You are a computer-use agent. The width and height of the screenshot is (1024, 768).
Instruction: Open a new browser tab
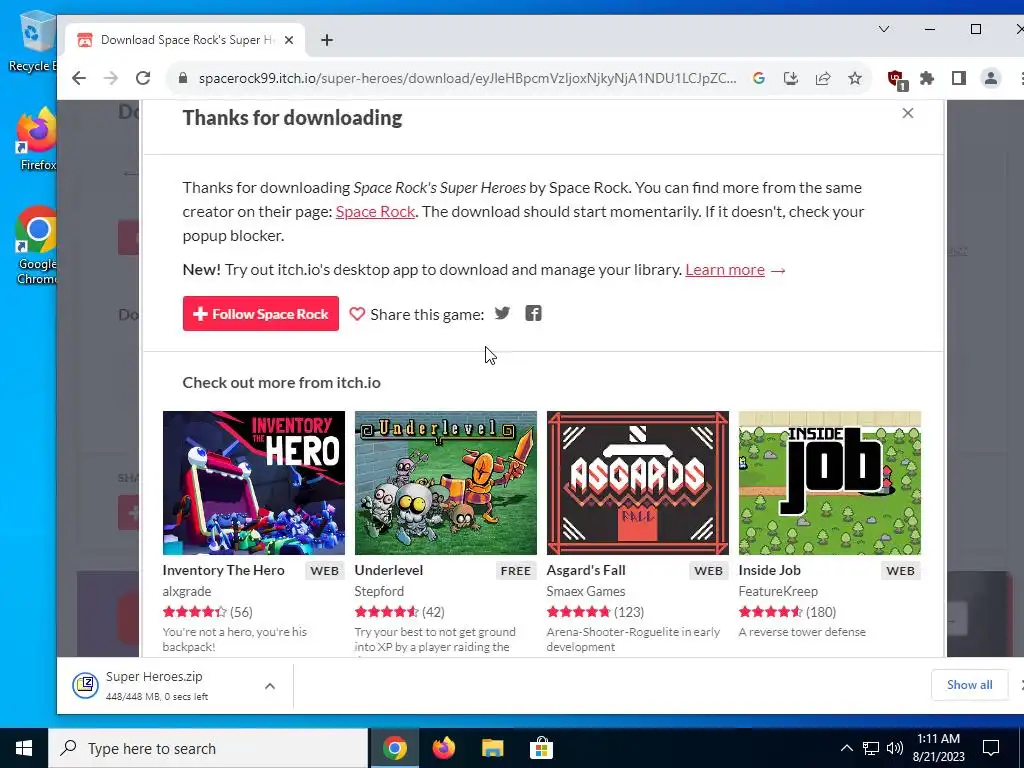coord(327,40)
